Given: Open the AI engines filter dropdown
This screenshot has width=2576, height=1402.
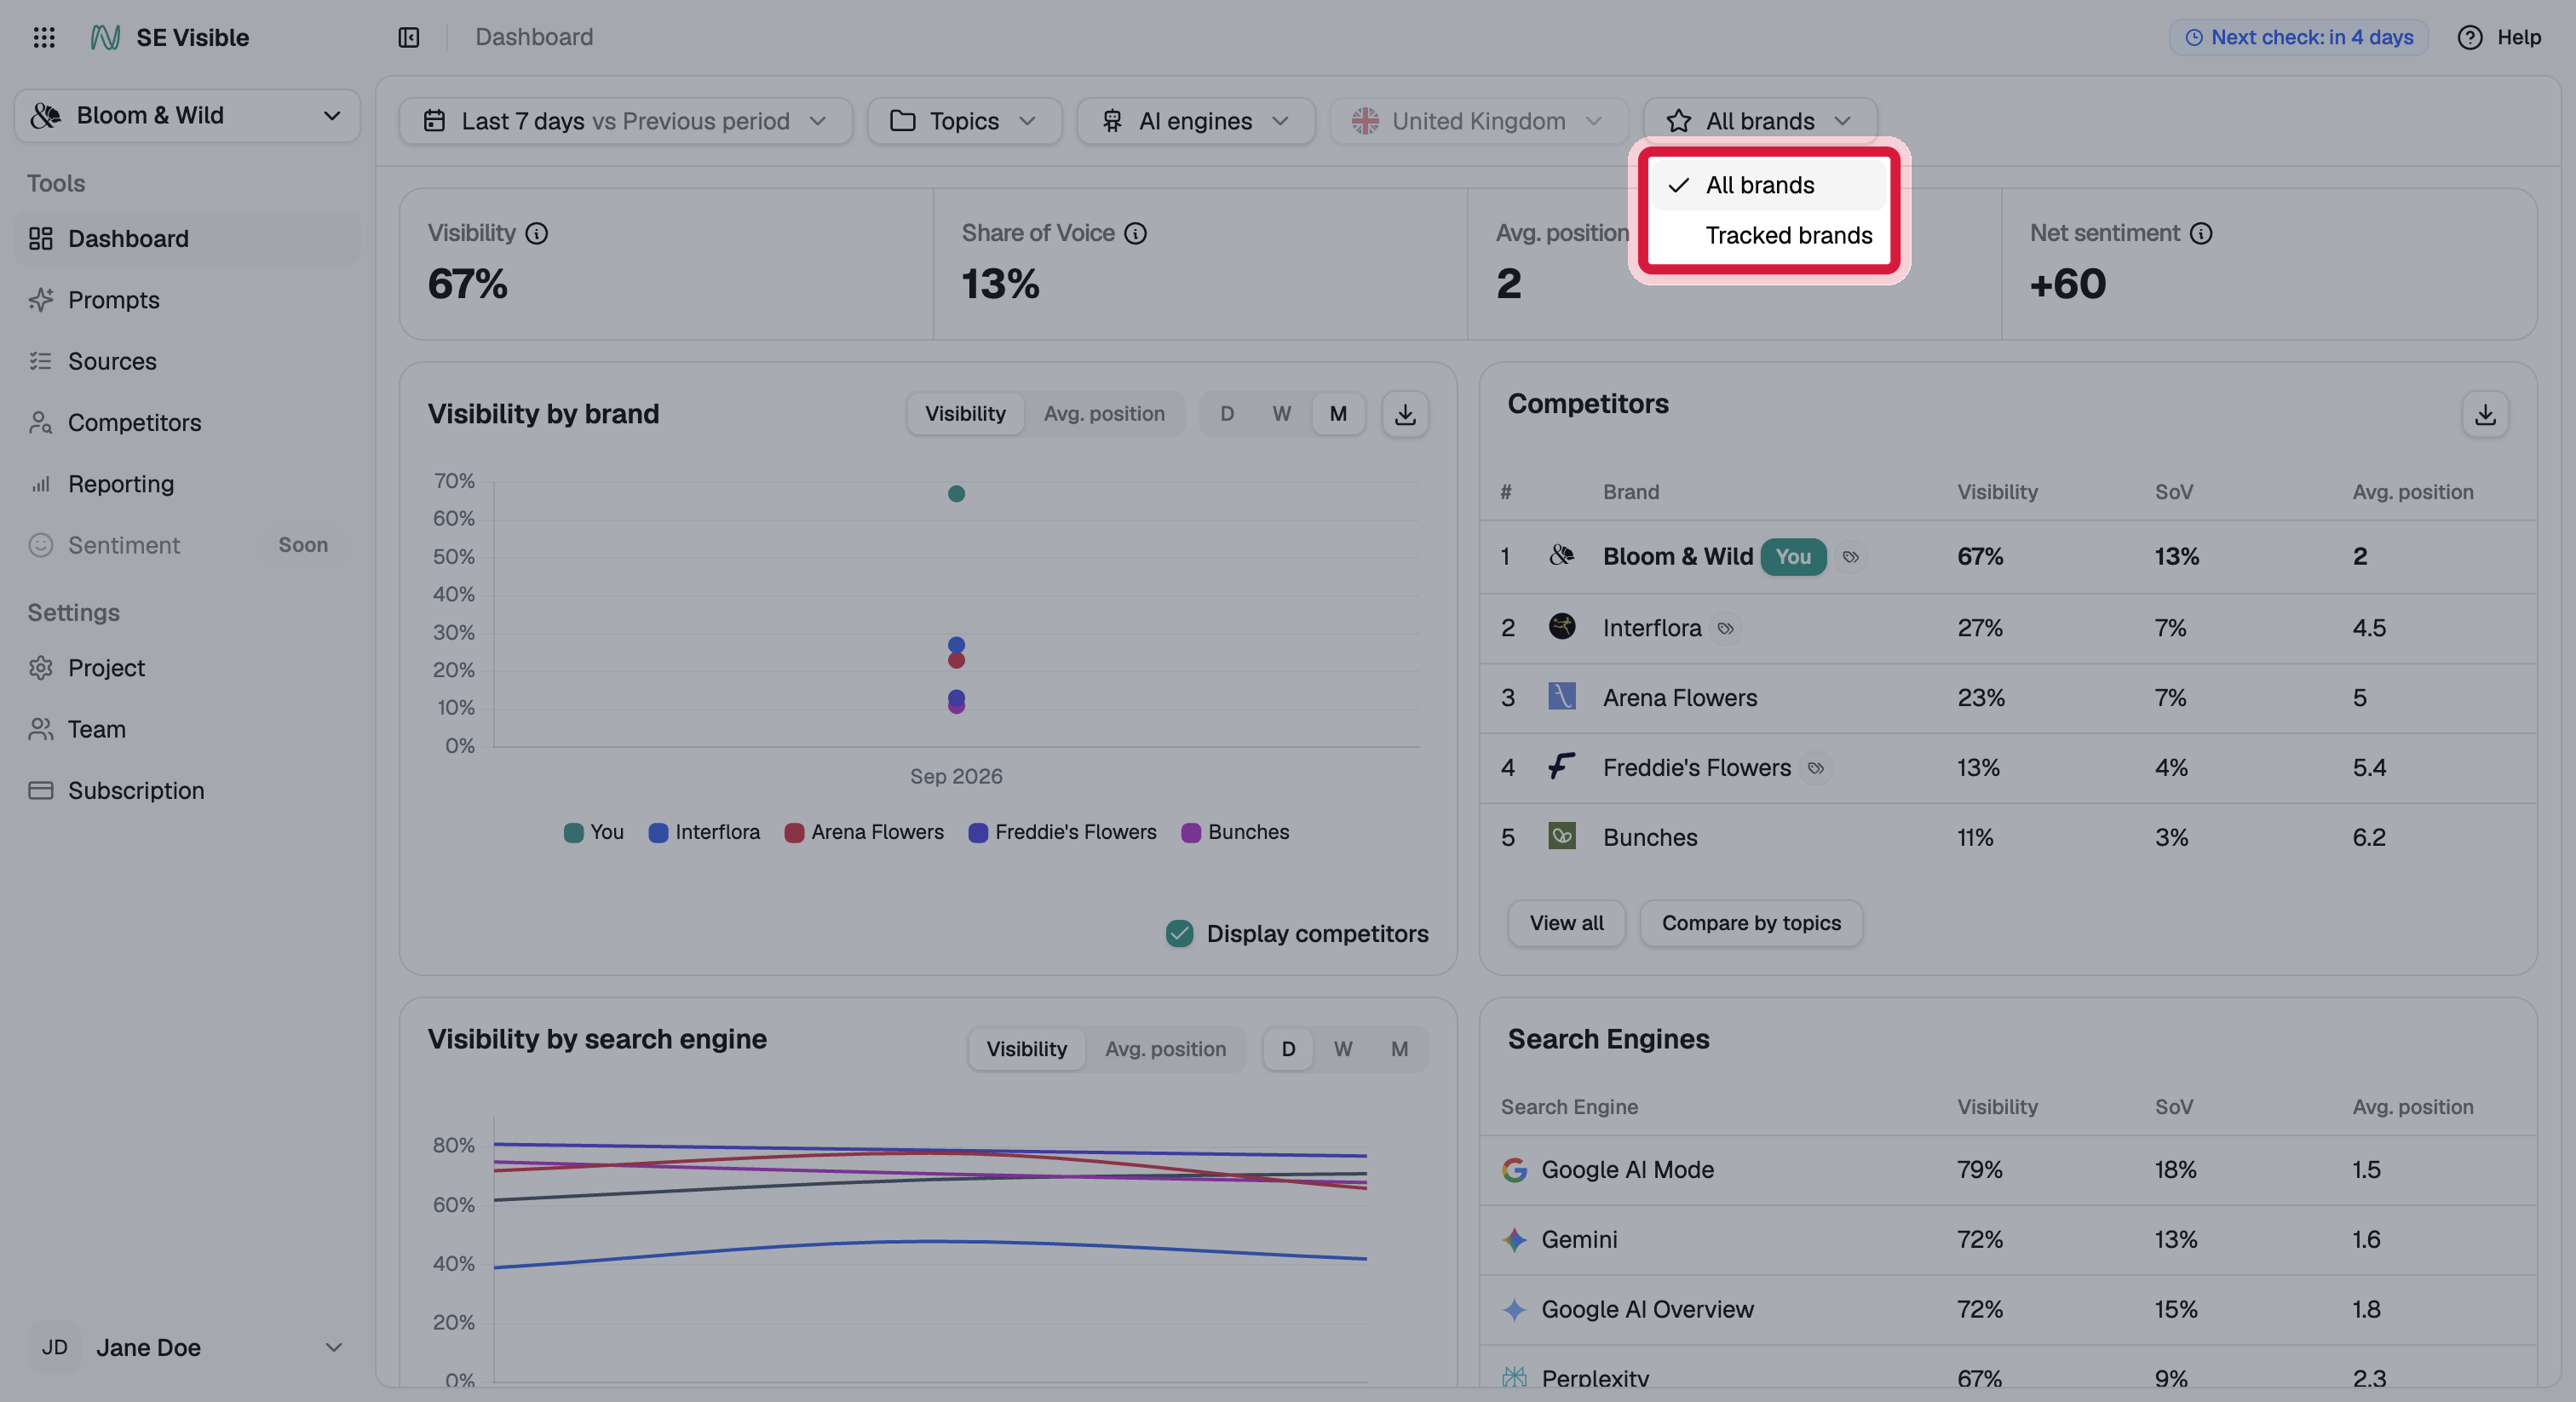Looking at the screenshot, I should [1195, 121].
